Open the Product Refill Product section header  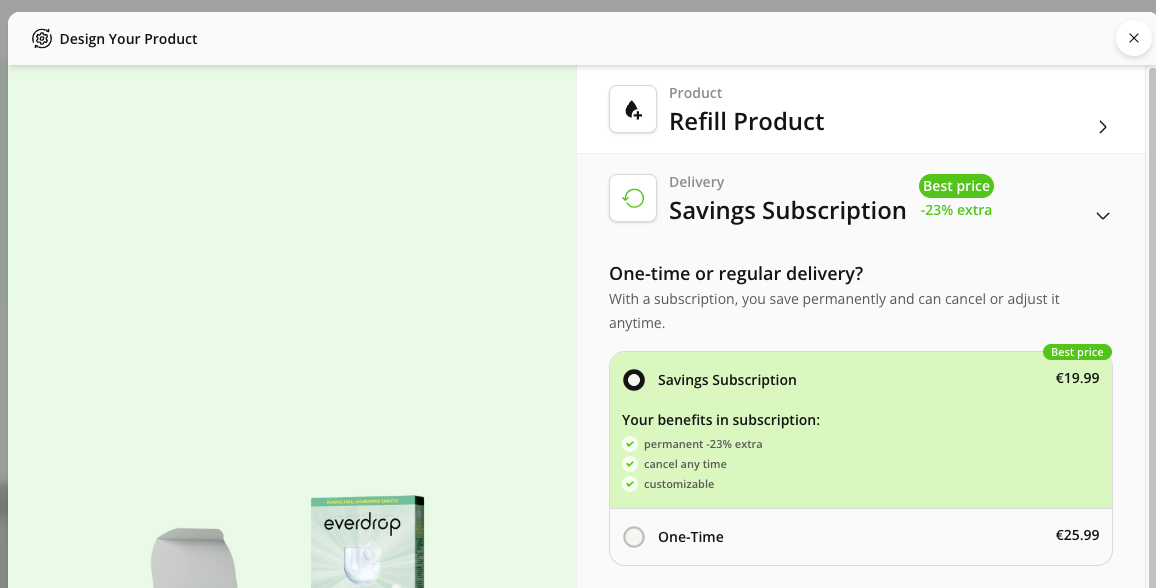(746, 121)
